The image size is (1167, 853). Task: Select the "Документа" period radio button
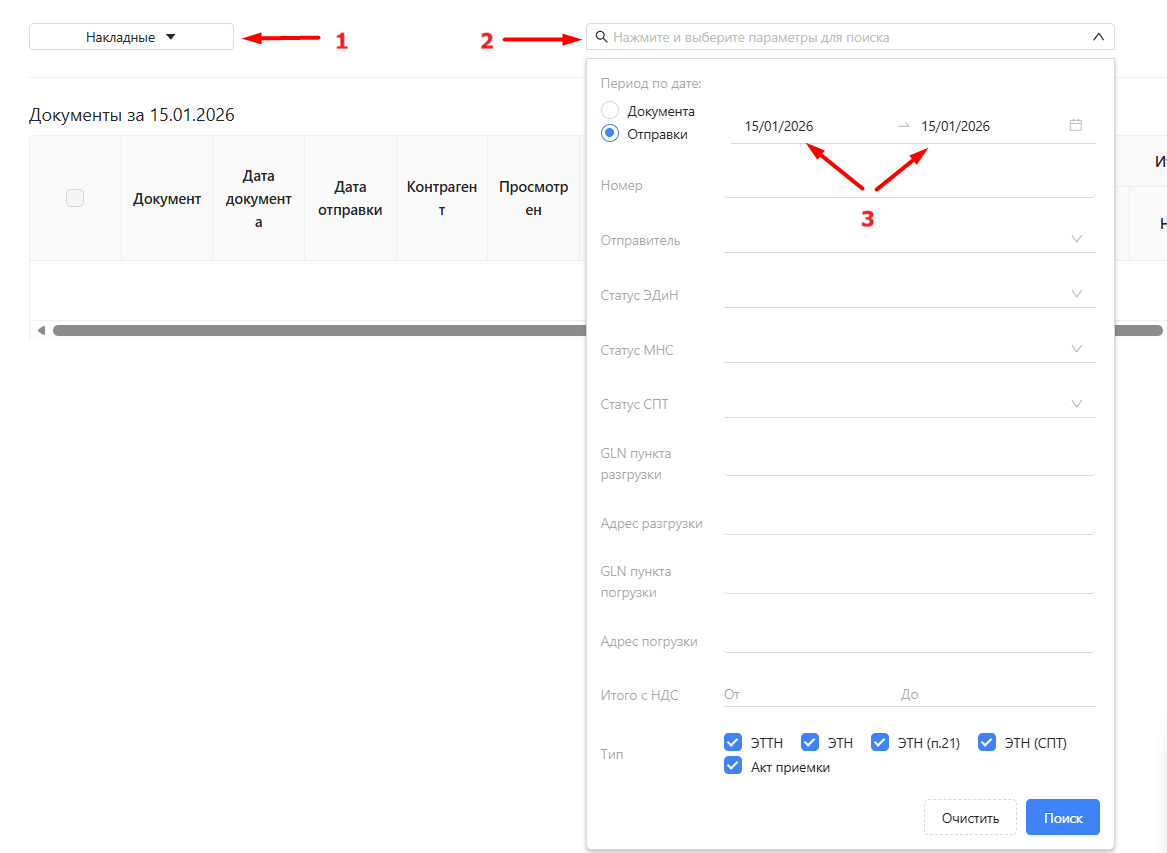pos(610,111)
